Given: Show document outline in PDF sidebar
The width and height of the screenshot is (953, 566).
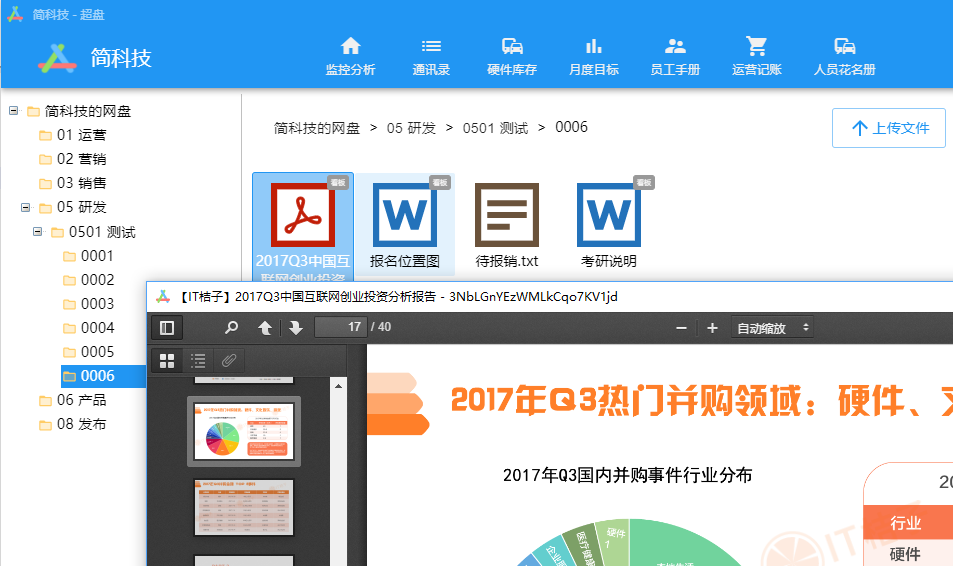Looking at the screenshot, I should click(199, 361).
